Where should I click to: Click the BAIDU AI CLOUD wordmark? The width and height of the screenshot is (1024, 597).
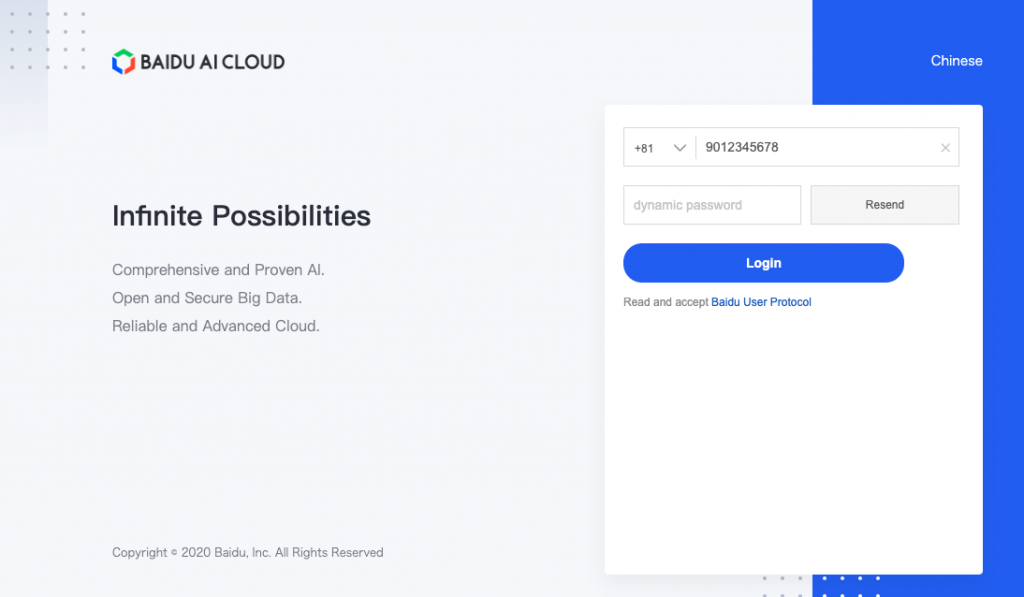tap(212, 62)
